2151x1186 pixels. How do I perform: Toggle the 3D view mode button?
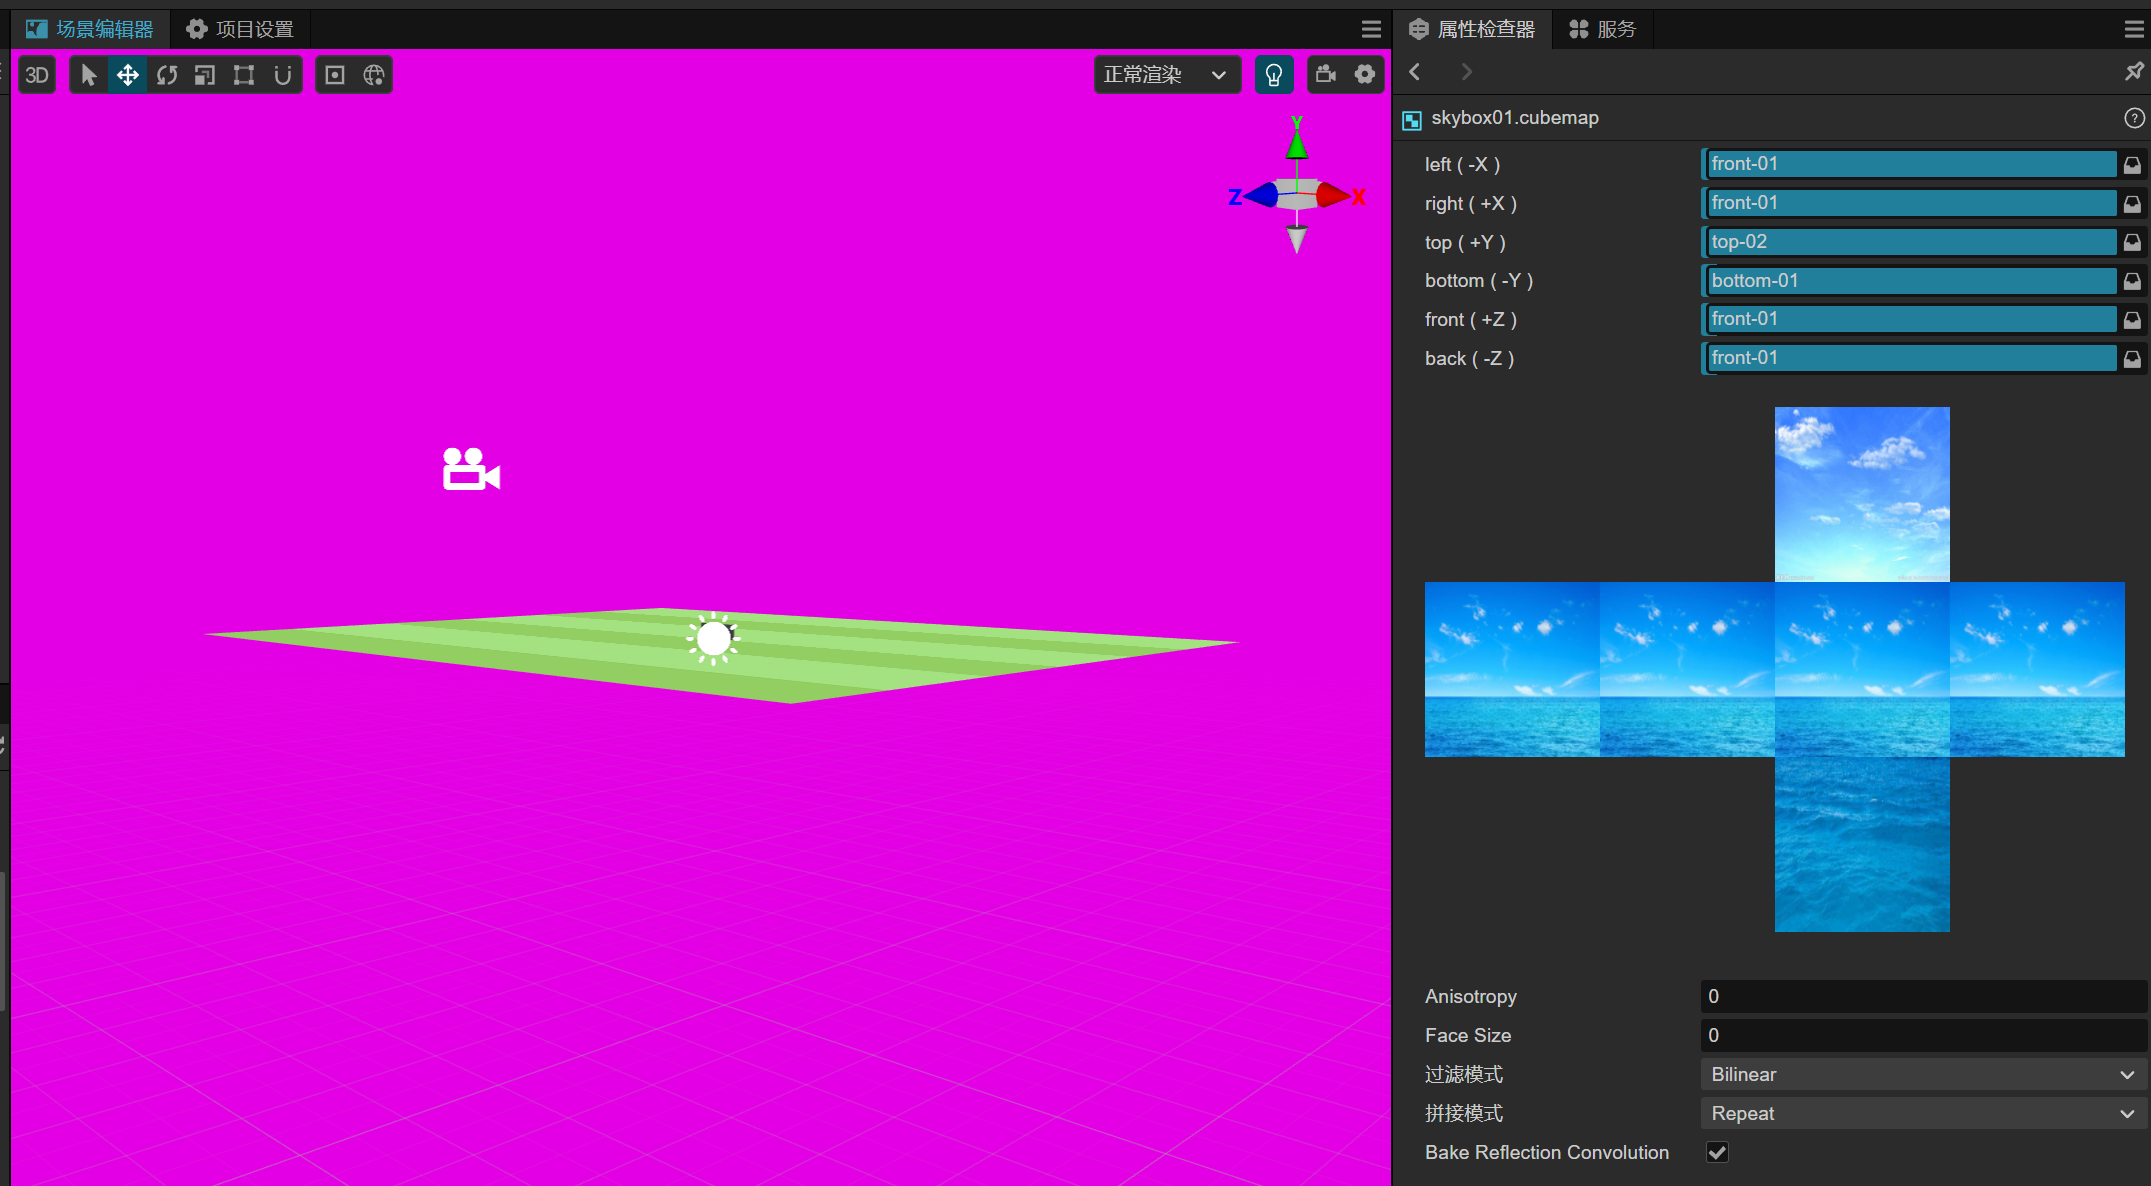[x=37, y=75]
